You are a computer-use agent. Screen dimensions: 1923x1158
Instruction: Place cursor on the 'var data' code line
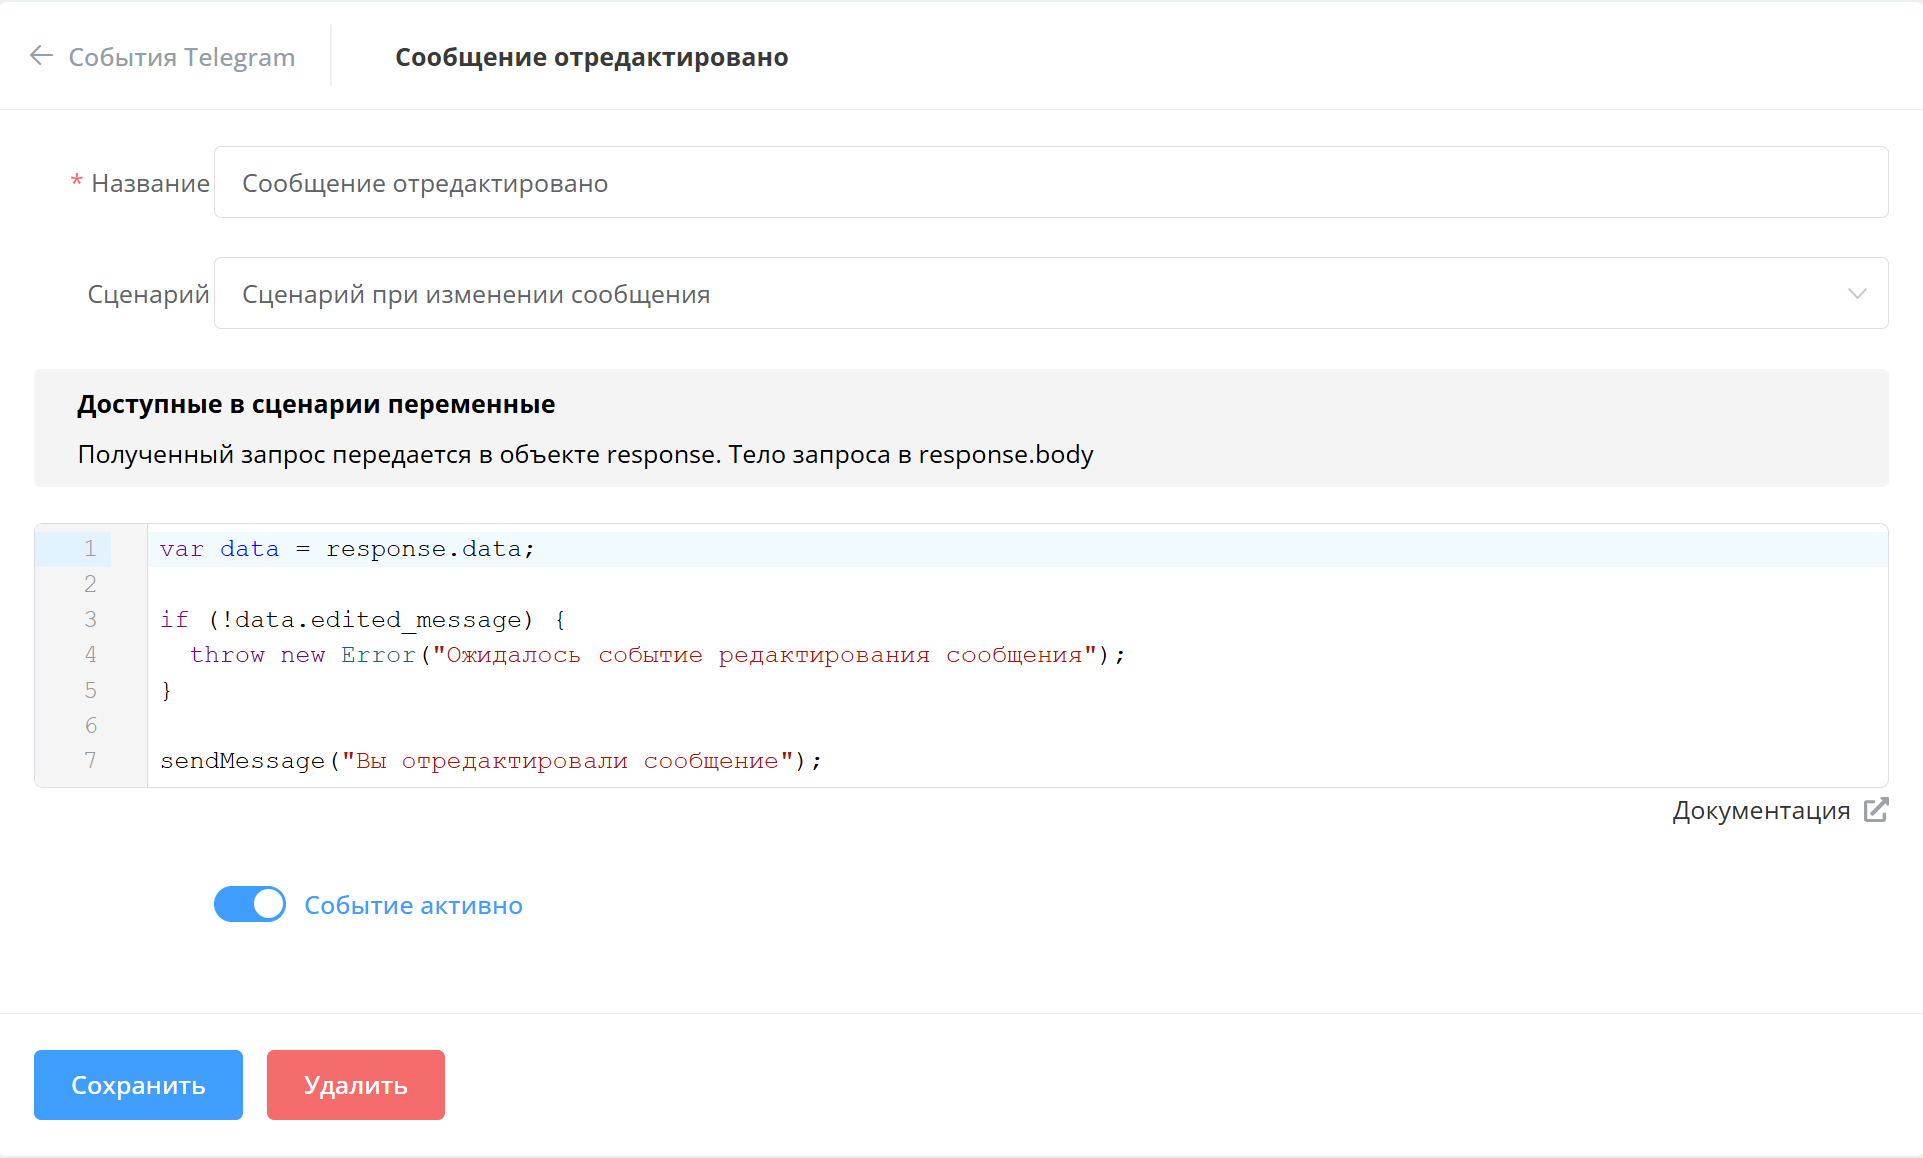point(347,549)
